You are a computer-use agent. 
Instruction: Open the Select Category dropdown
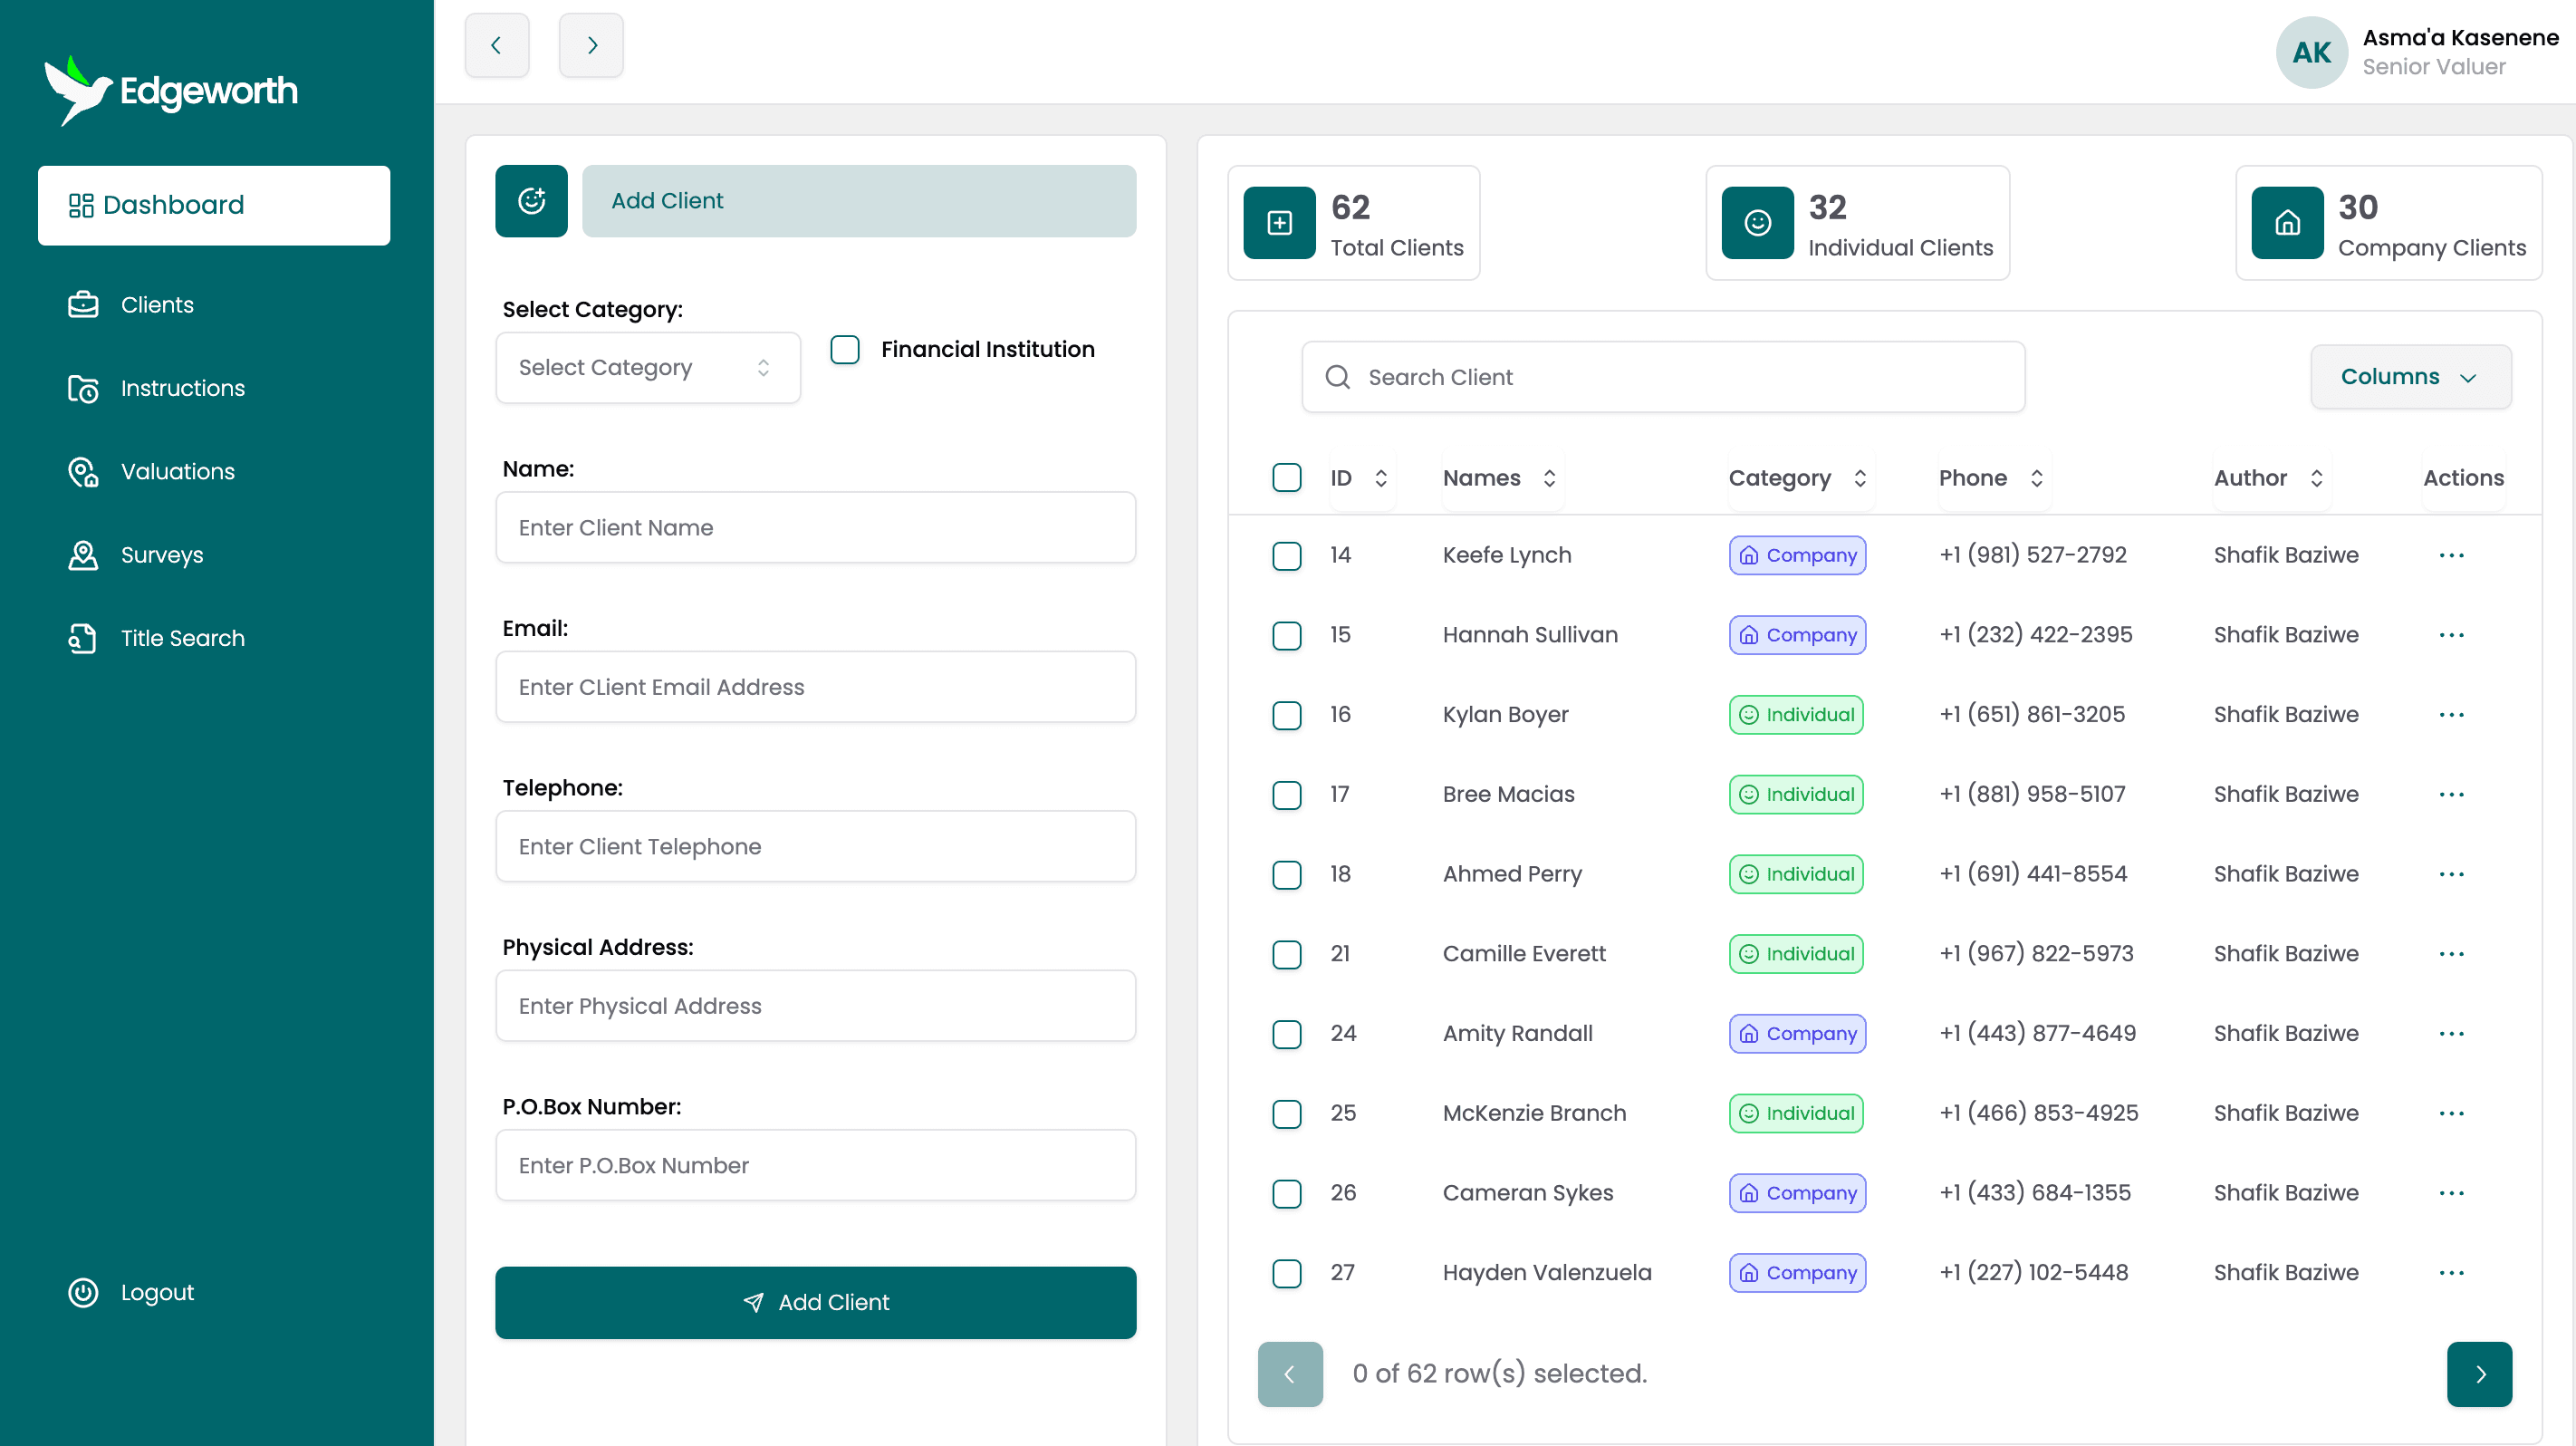[647, 368]
